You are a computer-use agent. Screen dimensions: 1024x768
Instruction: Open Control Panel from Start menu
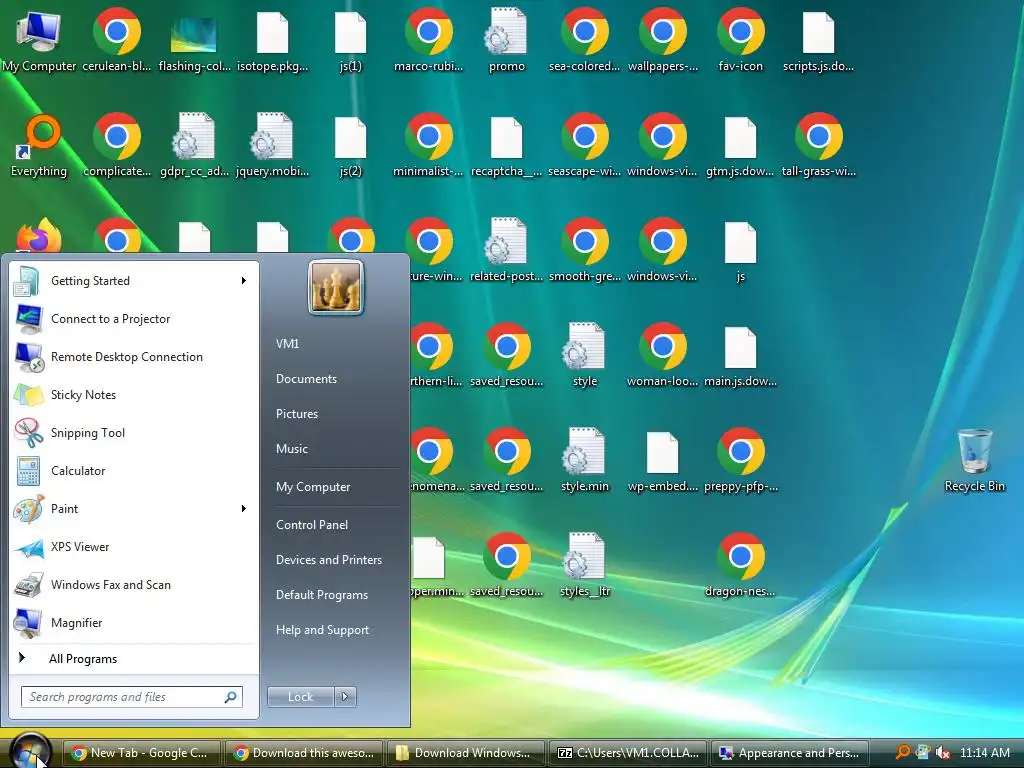(x=312, y=524)
